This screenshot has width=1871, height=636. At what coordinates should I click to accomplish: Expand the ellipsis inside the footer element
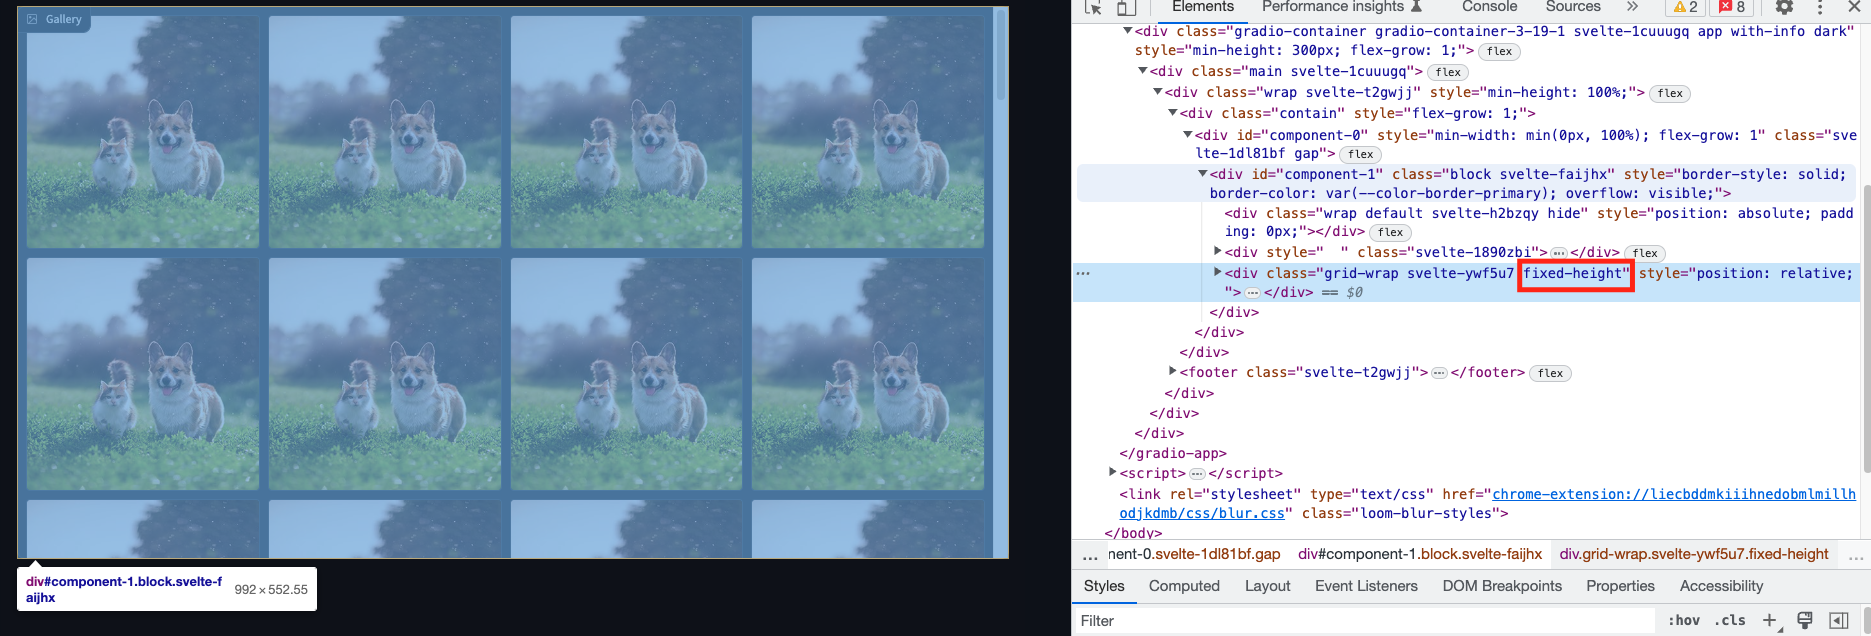point(1439,373)
